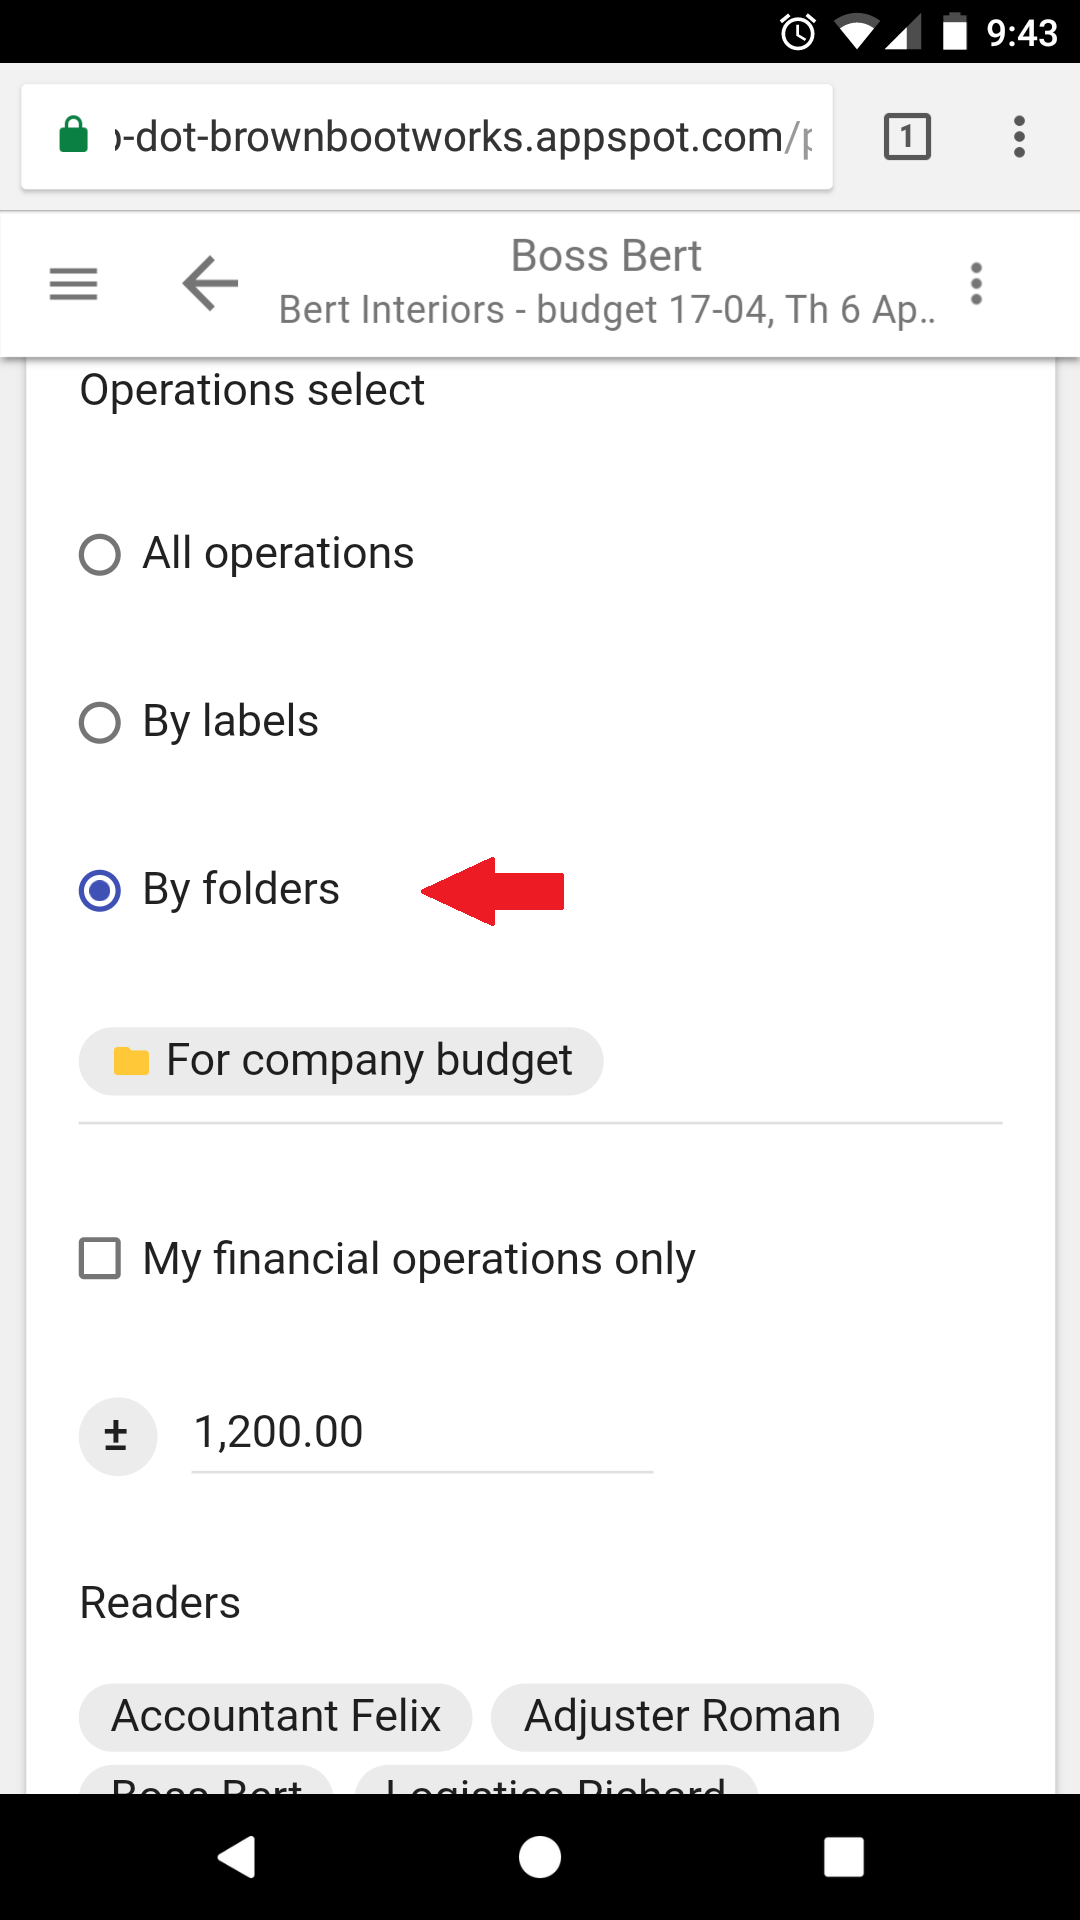Screen dimensions: 1080x1920
Task: Tap the Android home button
Action: pos(540,1857)
